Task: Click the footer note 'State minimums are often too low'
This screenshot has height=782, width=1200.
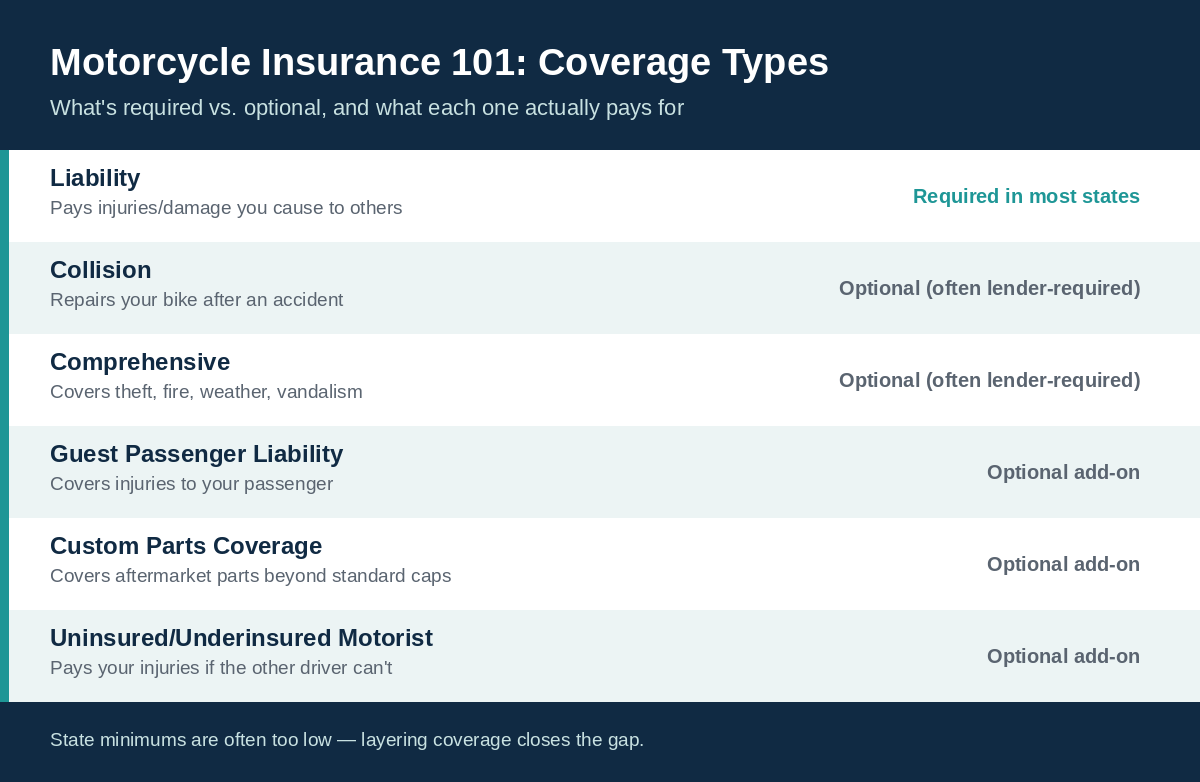Action: point(347,740)
